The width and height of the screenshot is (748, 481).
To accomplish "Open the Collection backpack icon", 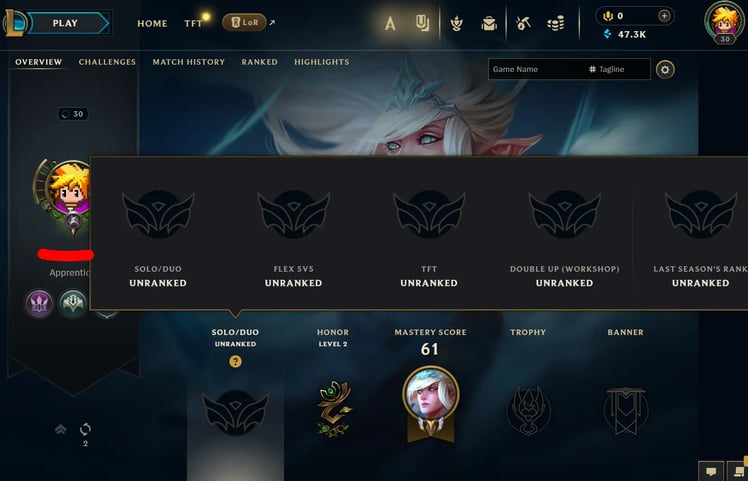I will (489, 22).
